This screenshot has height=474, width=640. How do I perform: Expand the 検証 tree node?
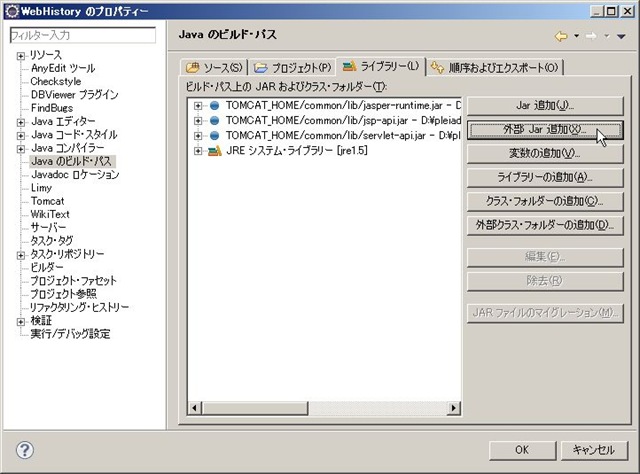pyautogui.click(x=20, y=322)
